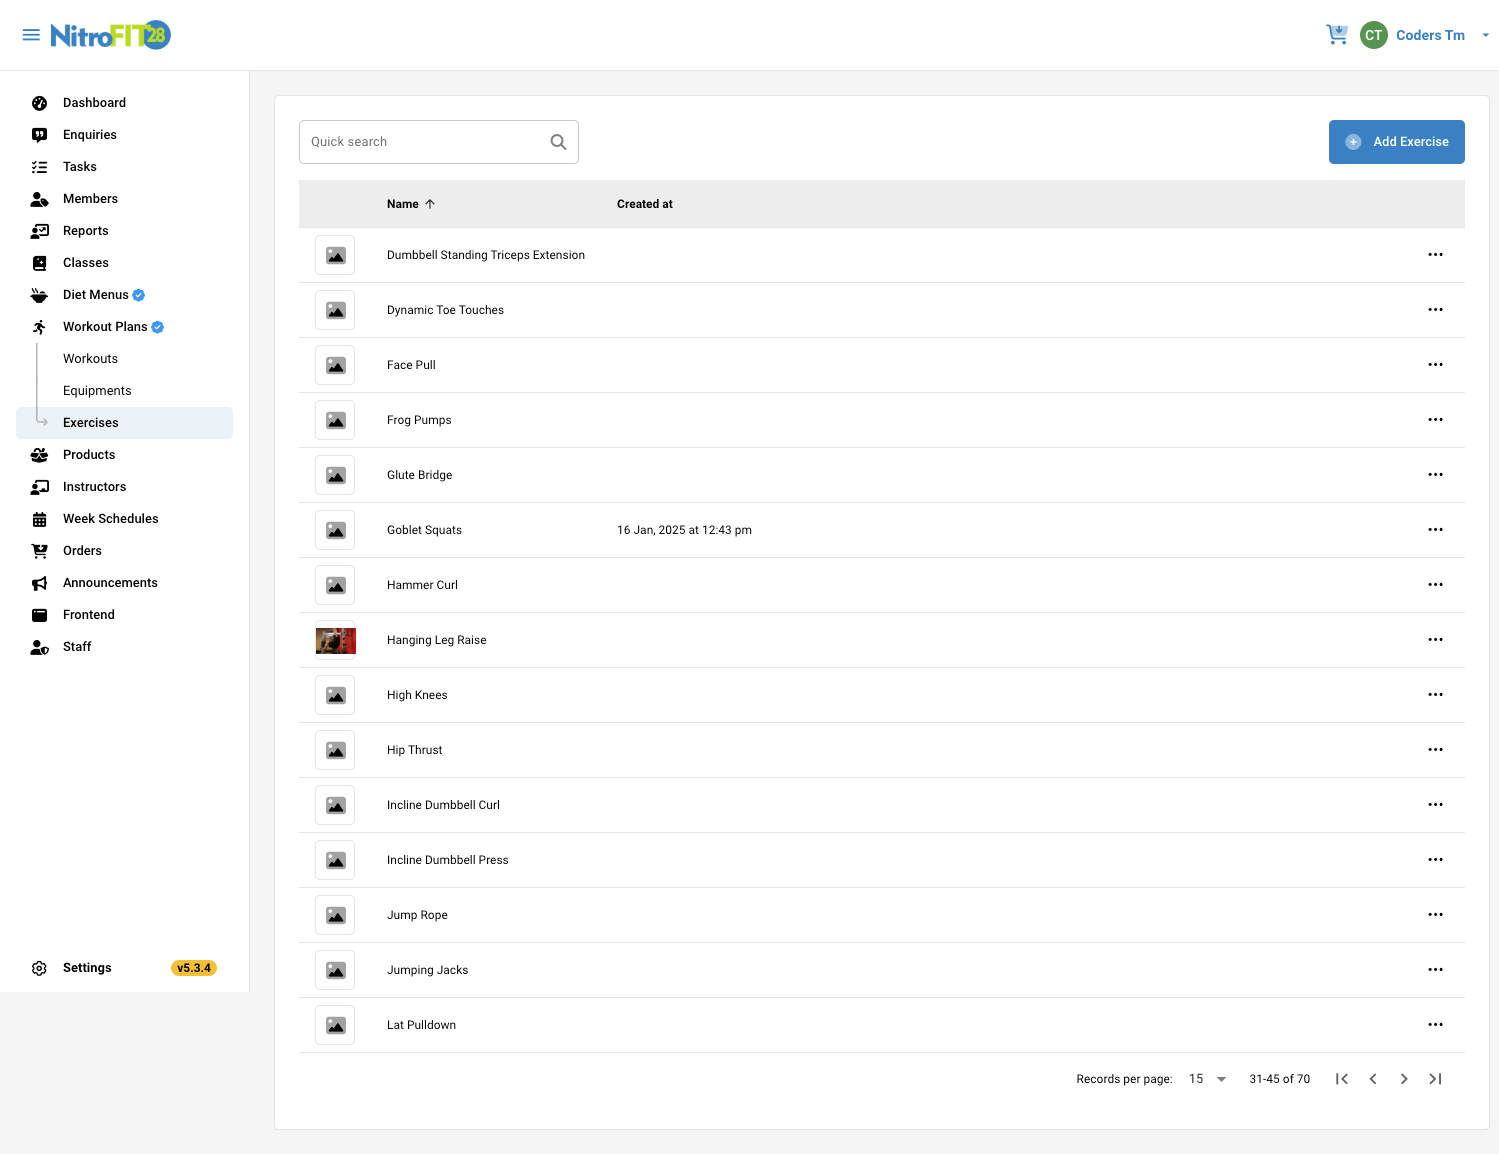Open the Records per page dropdown
This screenshot has width=1499, height=1154.
coord(1208,1079)
